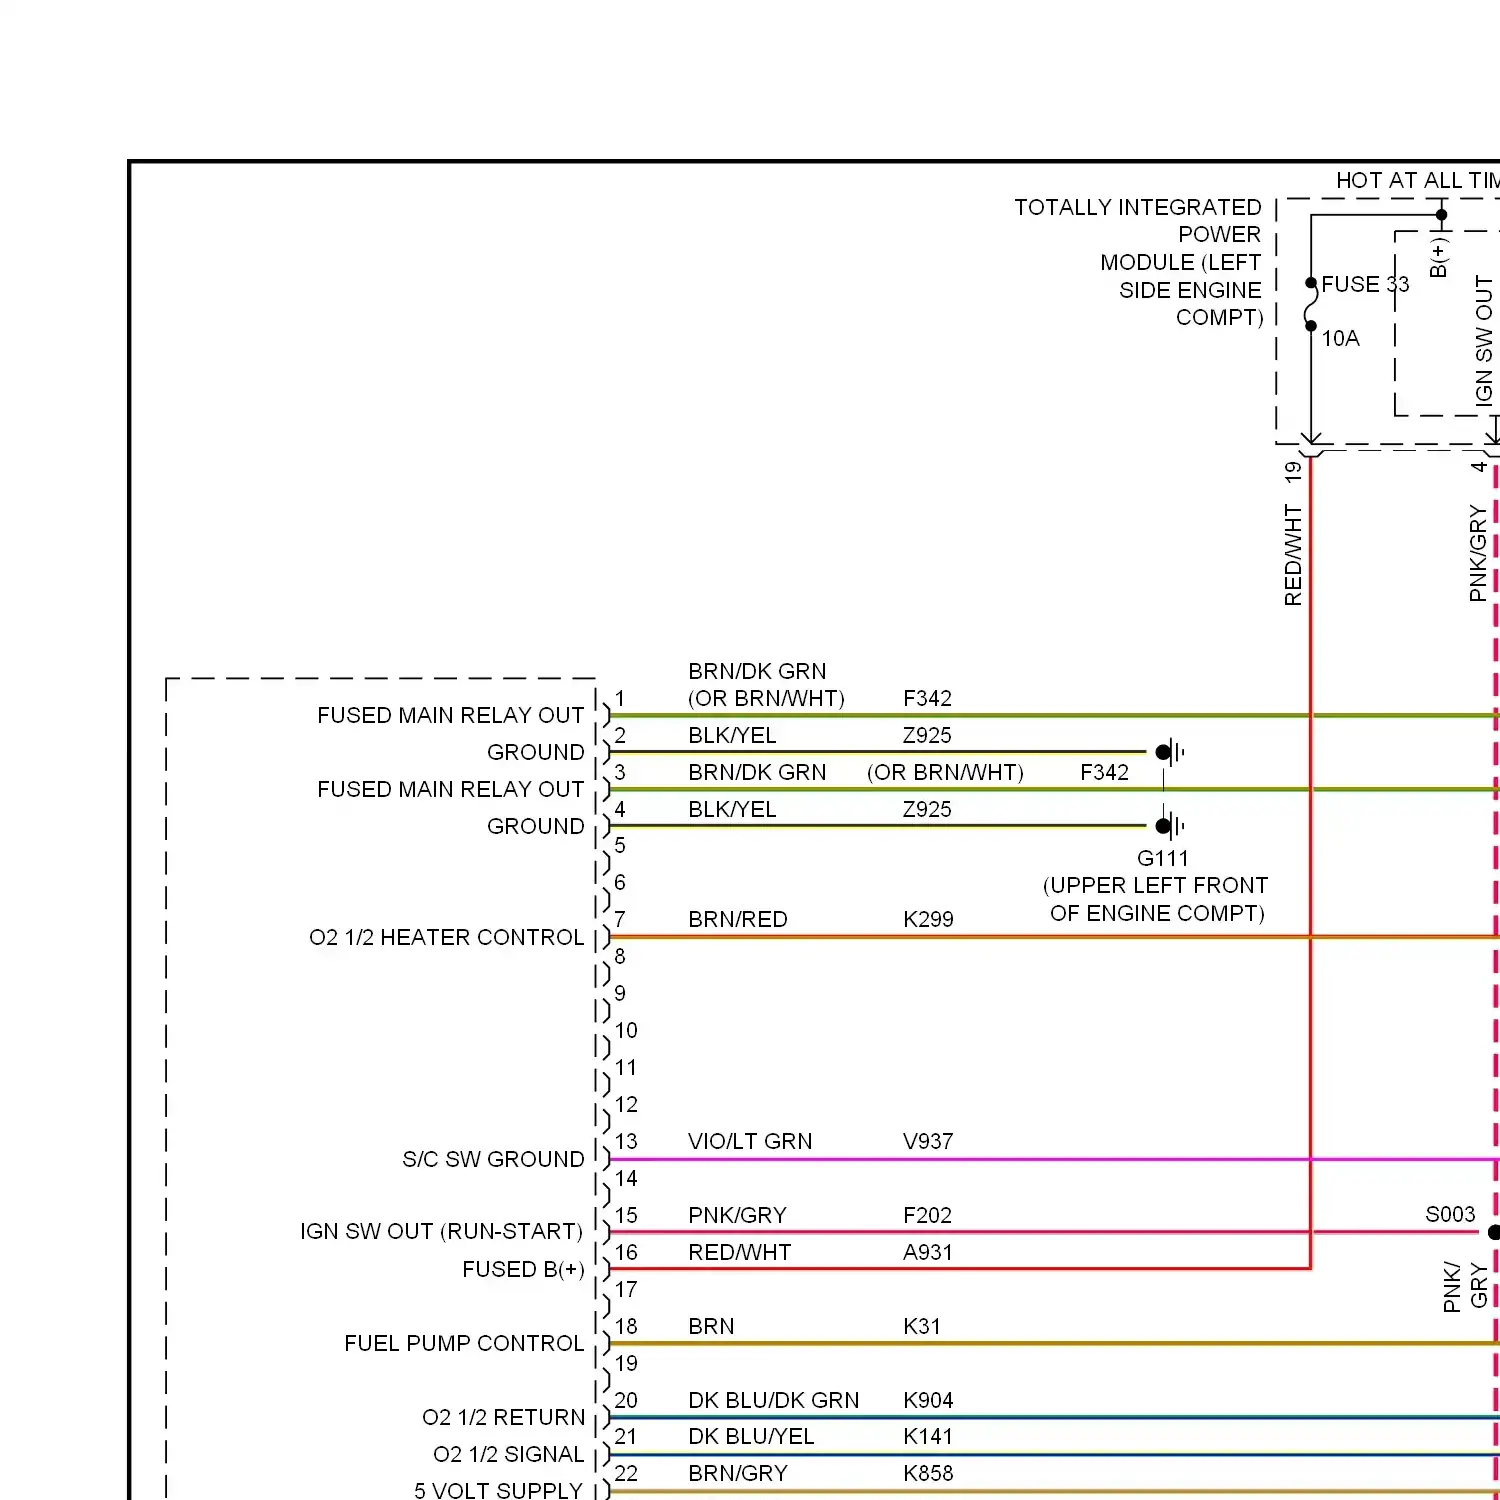The height and width of the screenshot is (1500, 1500).
Task: Click the horizontal "PNK/GRY" text at pin 15
Action: 738,1216
